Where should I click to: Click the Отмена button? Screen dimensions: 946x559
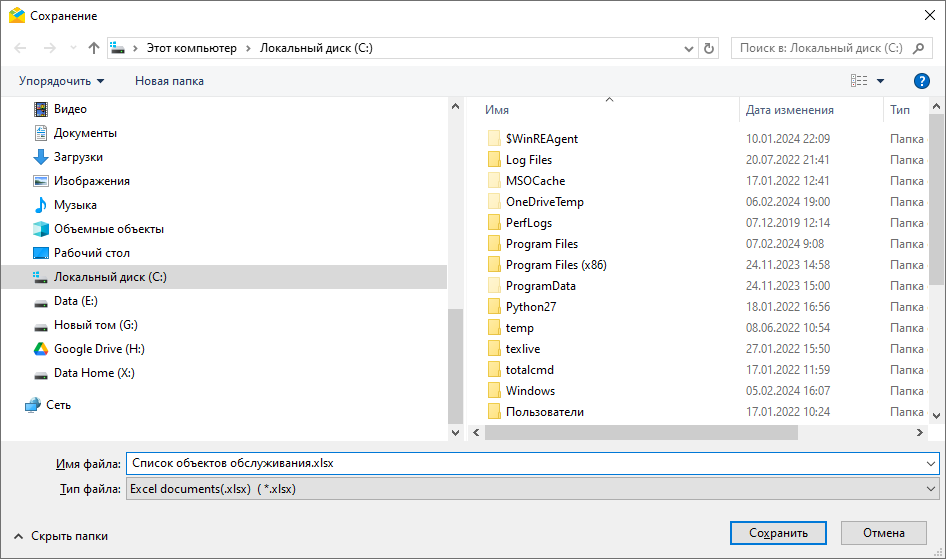pyautogui.click(x=883, y=533)
